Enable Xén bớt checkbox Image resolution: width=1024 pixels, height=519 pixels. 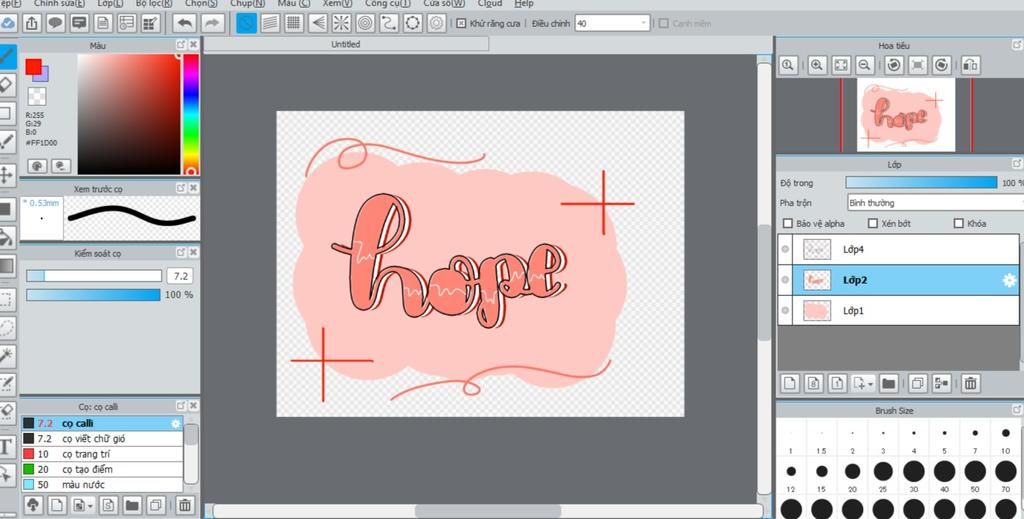click(872, 223)
